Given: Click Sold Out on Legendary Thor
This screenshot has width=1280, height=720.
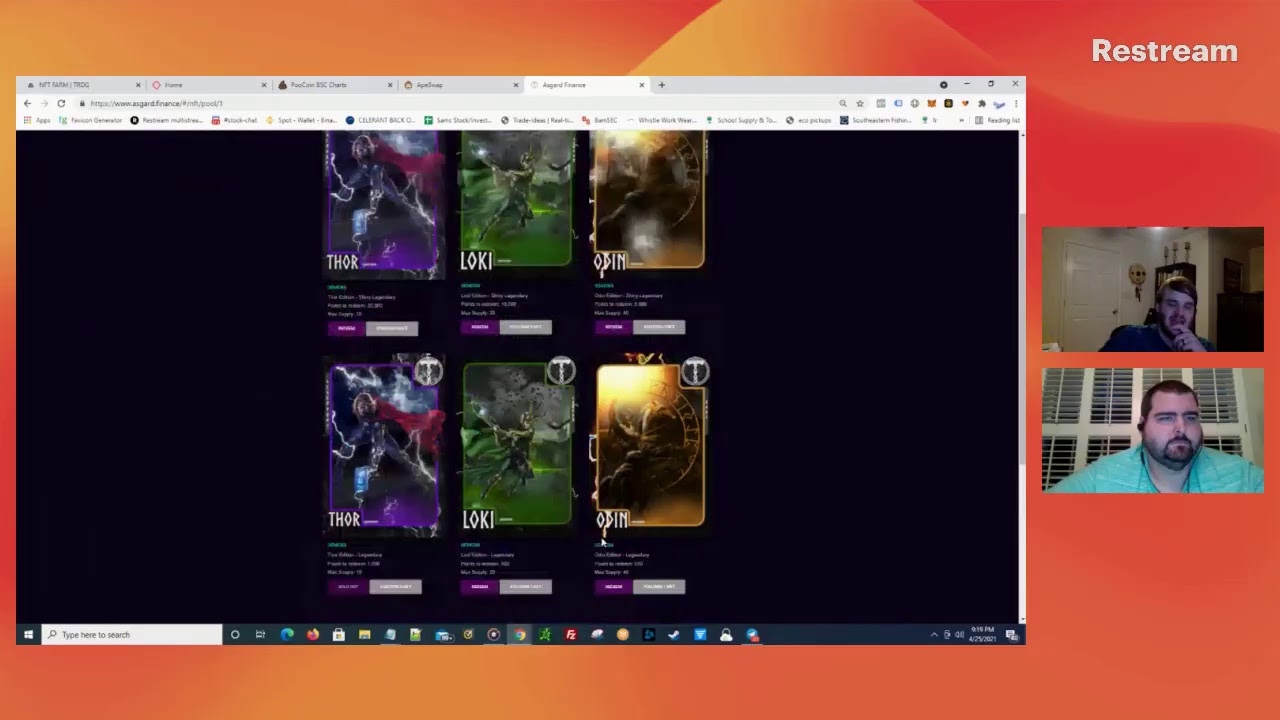Looking at the screenshot, I should [347, 587].
